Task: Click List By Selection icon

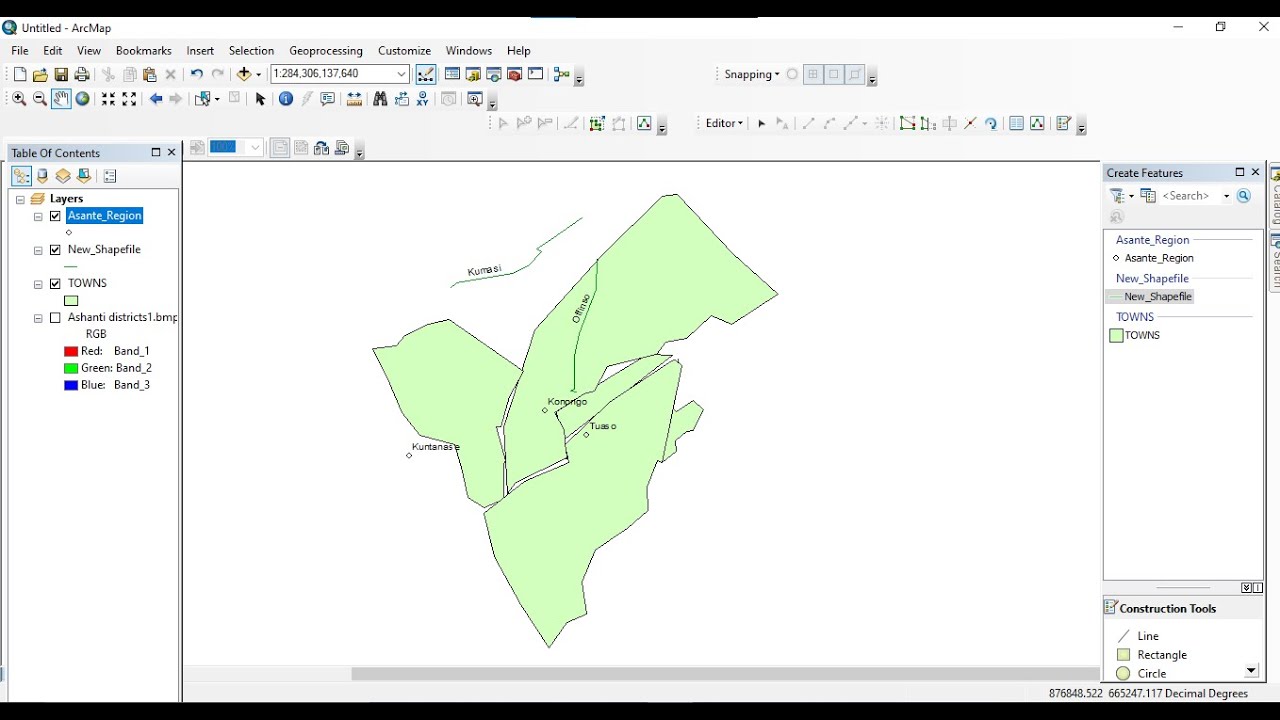Action: click(84, 176)
